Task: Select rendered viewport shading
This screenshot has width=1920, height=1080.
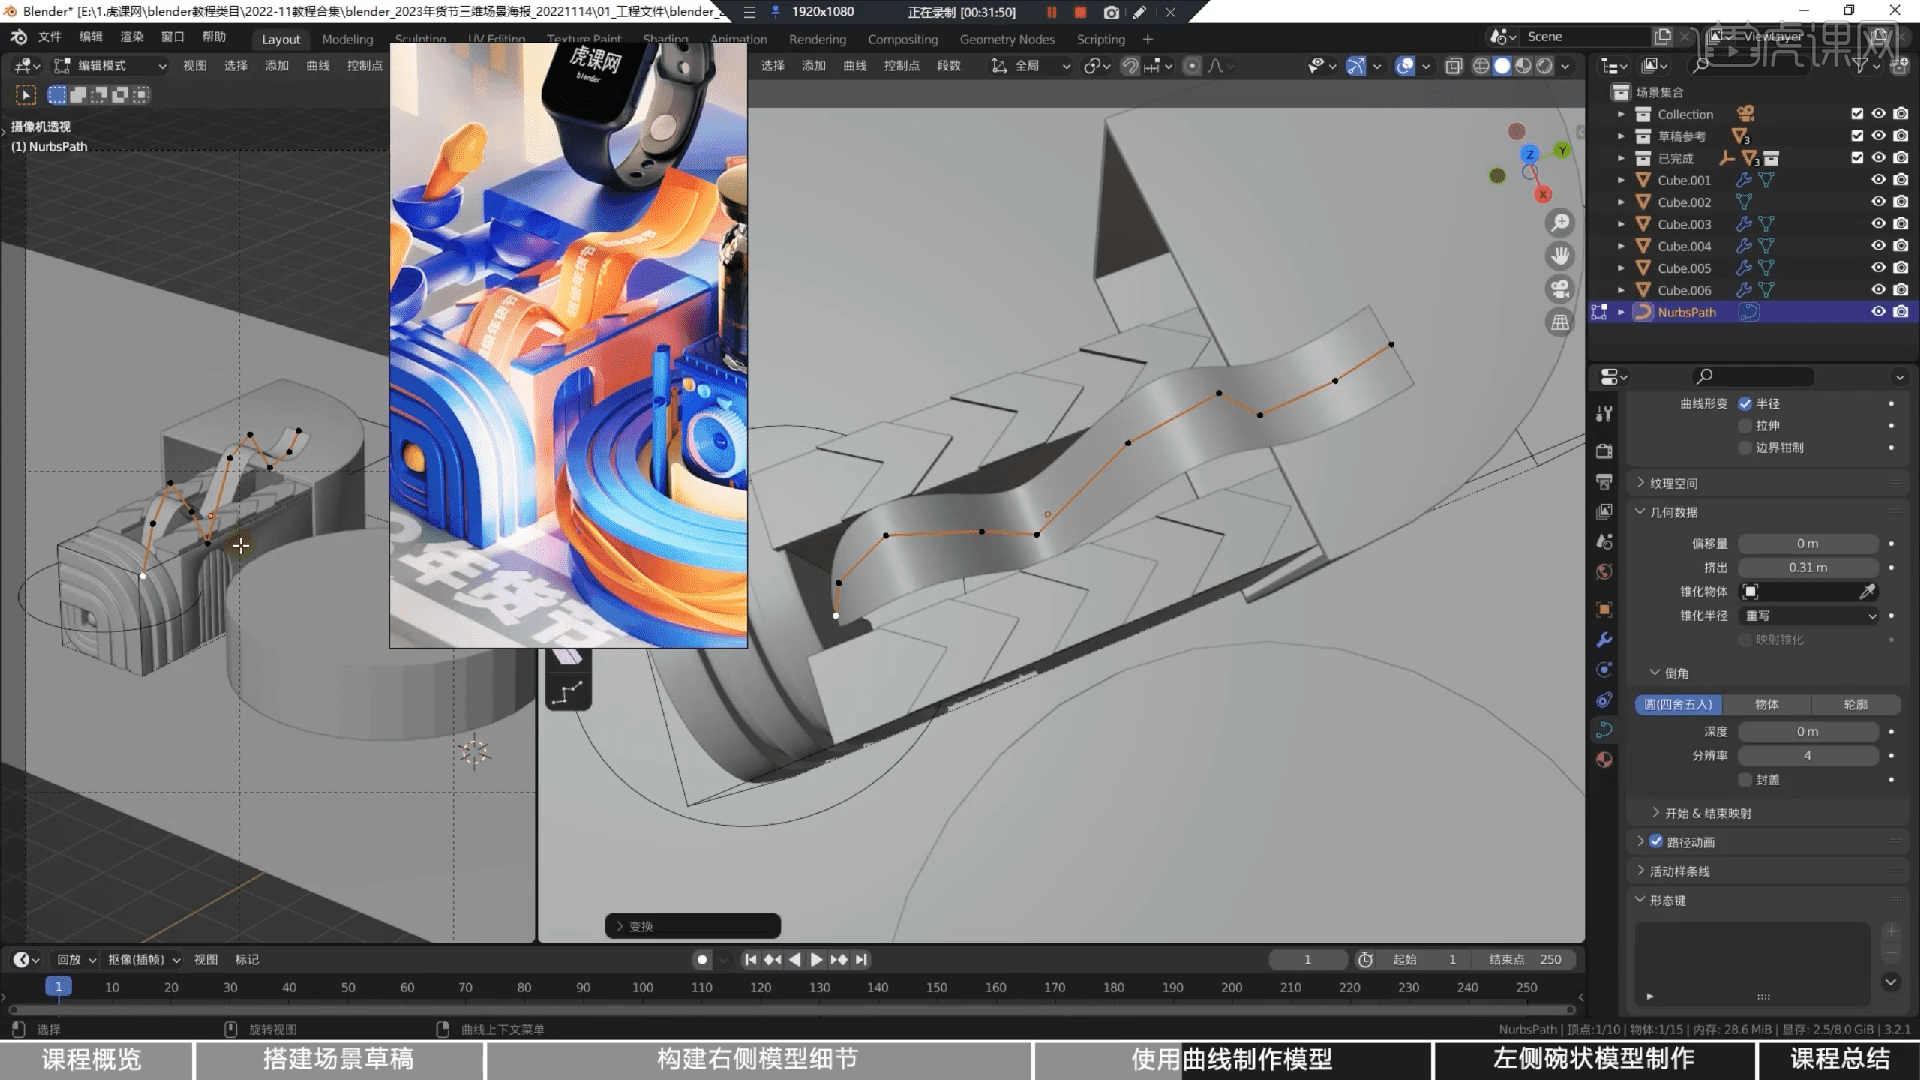Action: click(x=1544, y=66)
